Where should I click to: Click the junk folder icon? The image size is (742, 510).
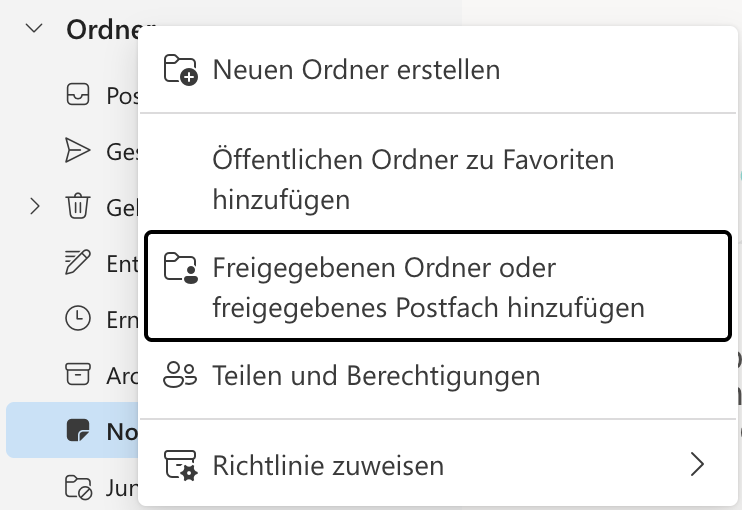point(78,487)
